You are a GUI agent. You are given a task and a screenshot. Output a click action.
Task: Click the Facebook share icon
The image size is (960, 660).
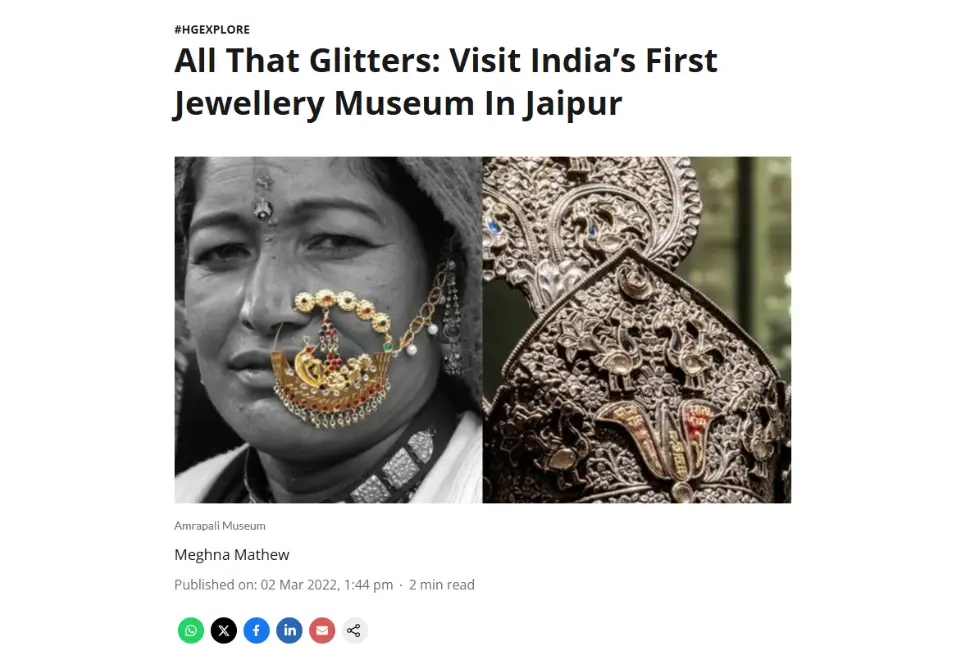(x=257, y=630)
